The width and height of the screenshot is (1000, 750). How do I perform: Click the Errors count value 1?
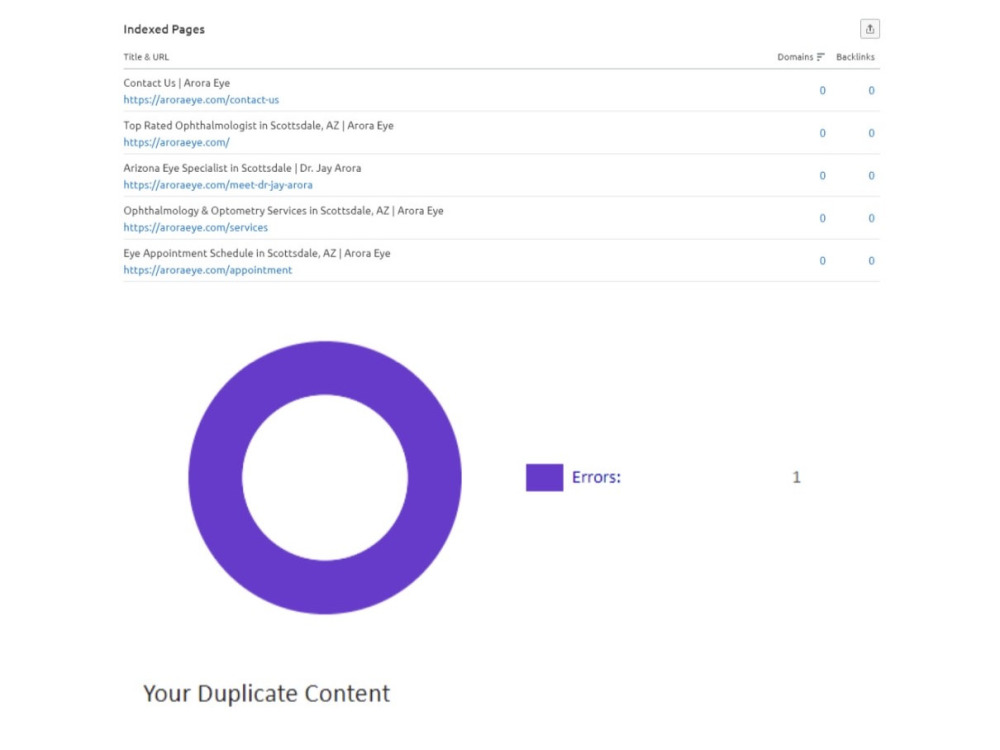point(796,477)
